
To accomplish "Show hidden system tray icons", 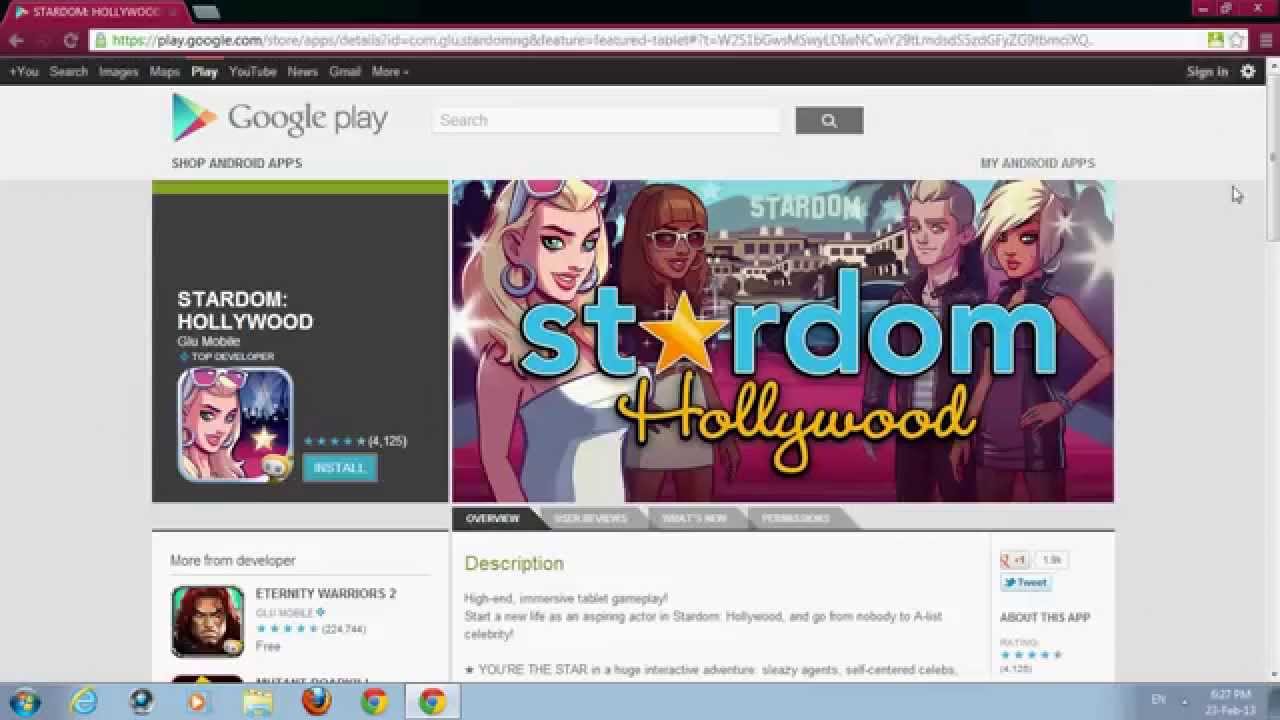I will 1185,701.
